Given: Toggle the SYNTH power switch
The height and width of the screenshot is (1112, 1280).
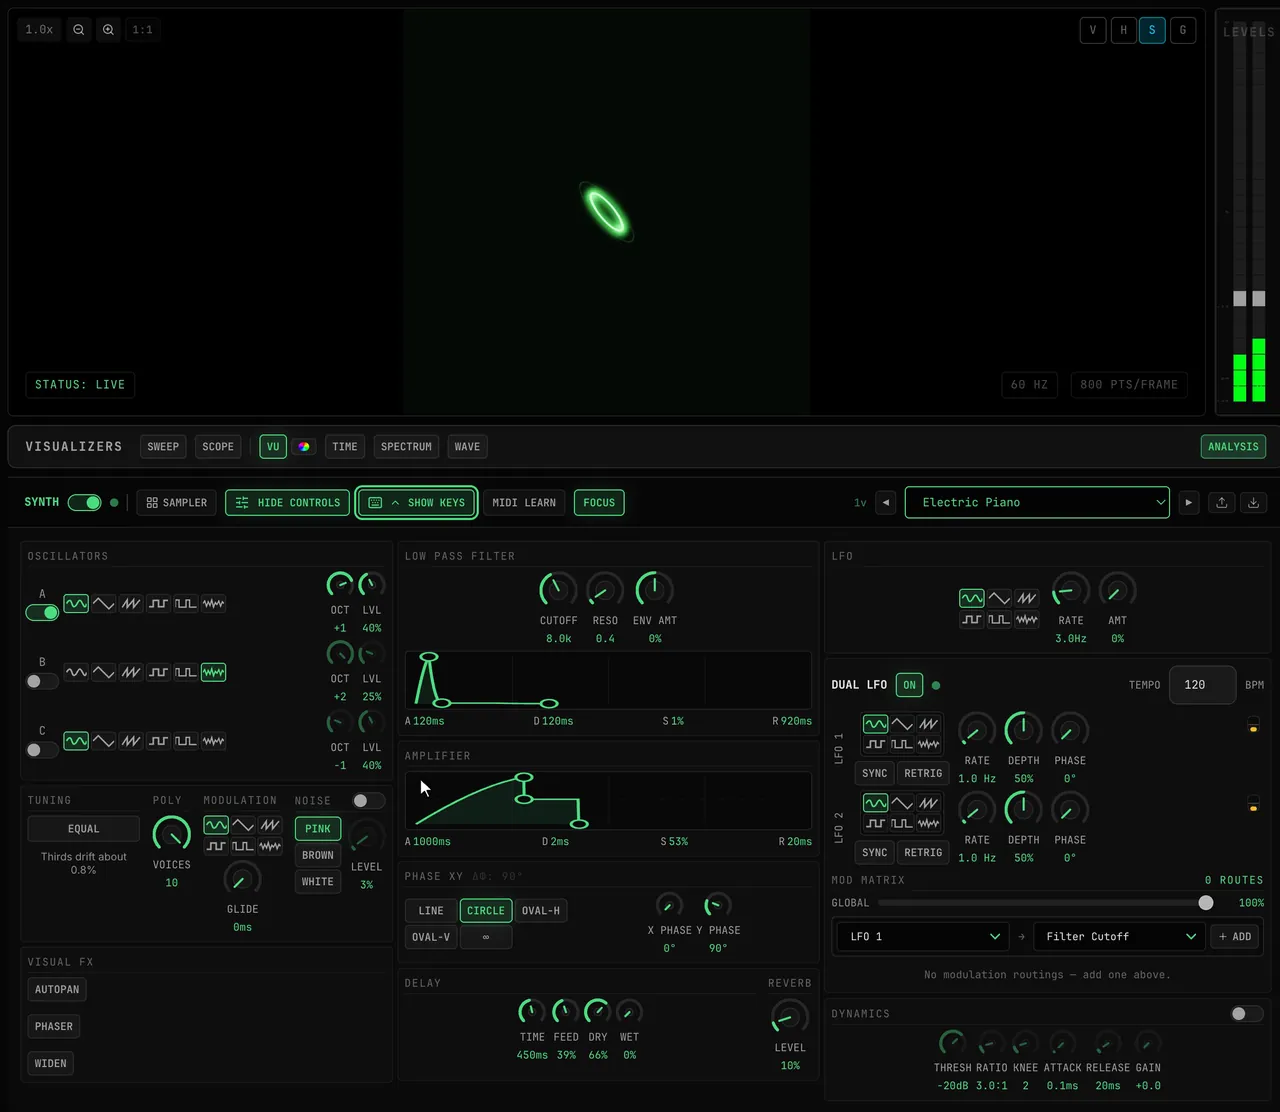Looking at the screenshot, I should coord(84,503).
